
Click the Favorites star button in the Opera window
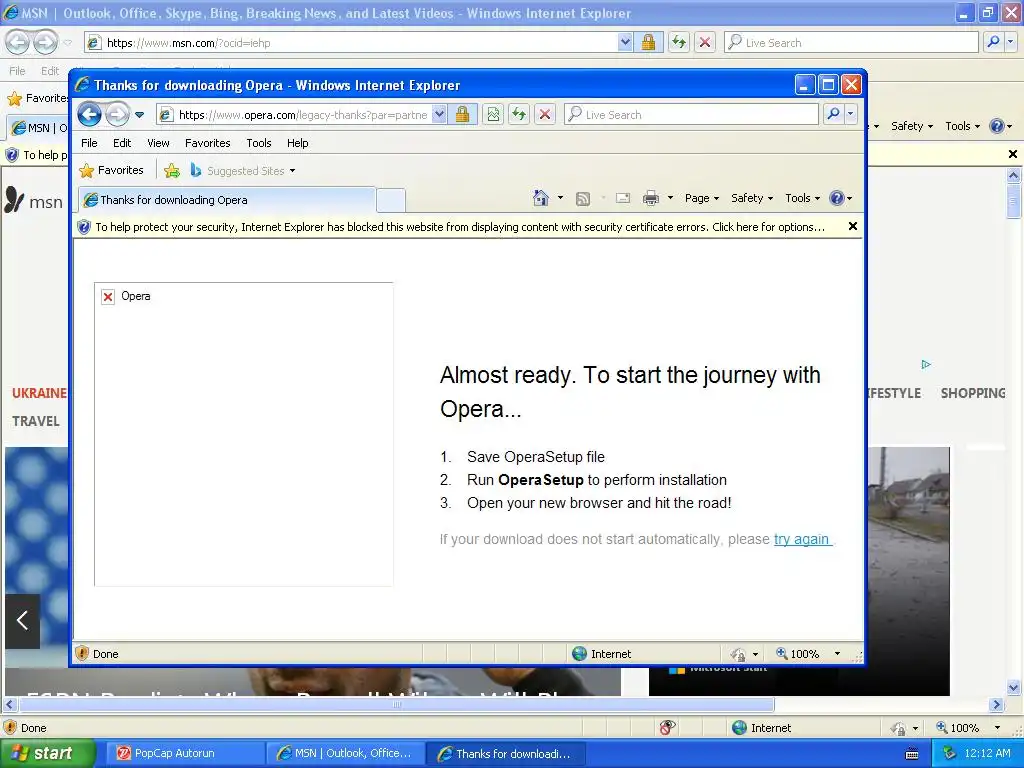(111, 170)
